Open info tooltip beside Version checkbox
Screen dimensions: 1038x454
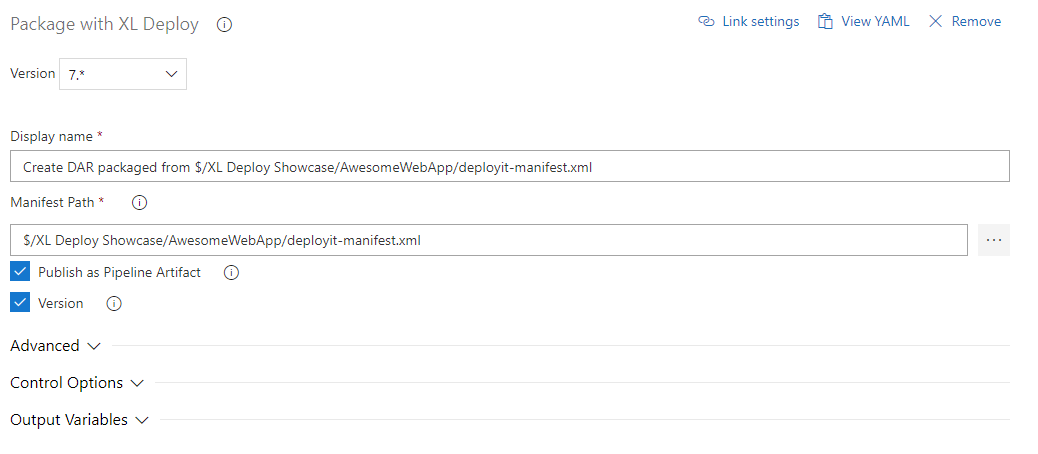[x=114, y=304]
